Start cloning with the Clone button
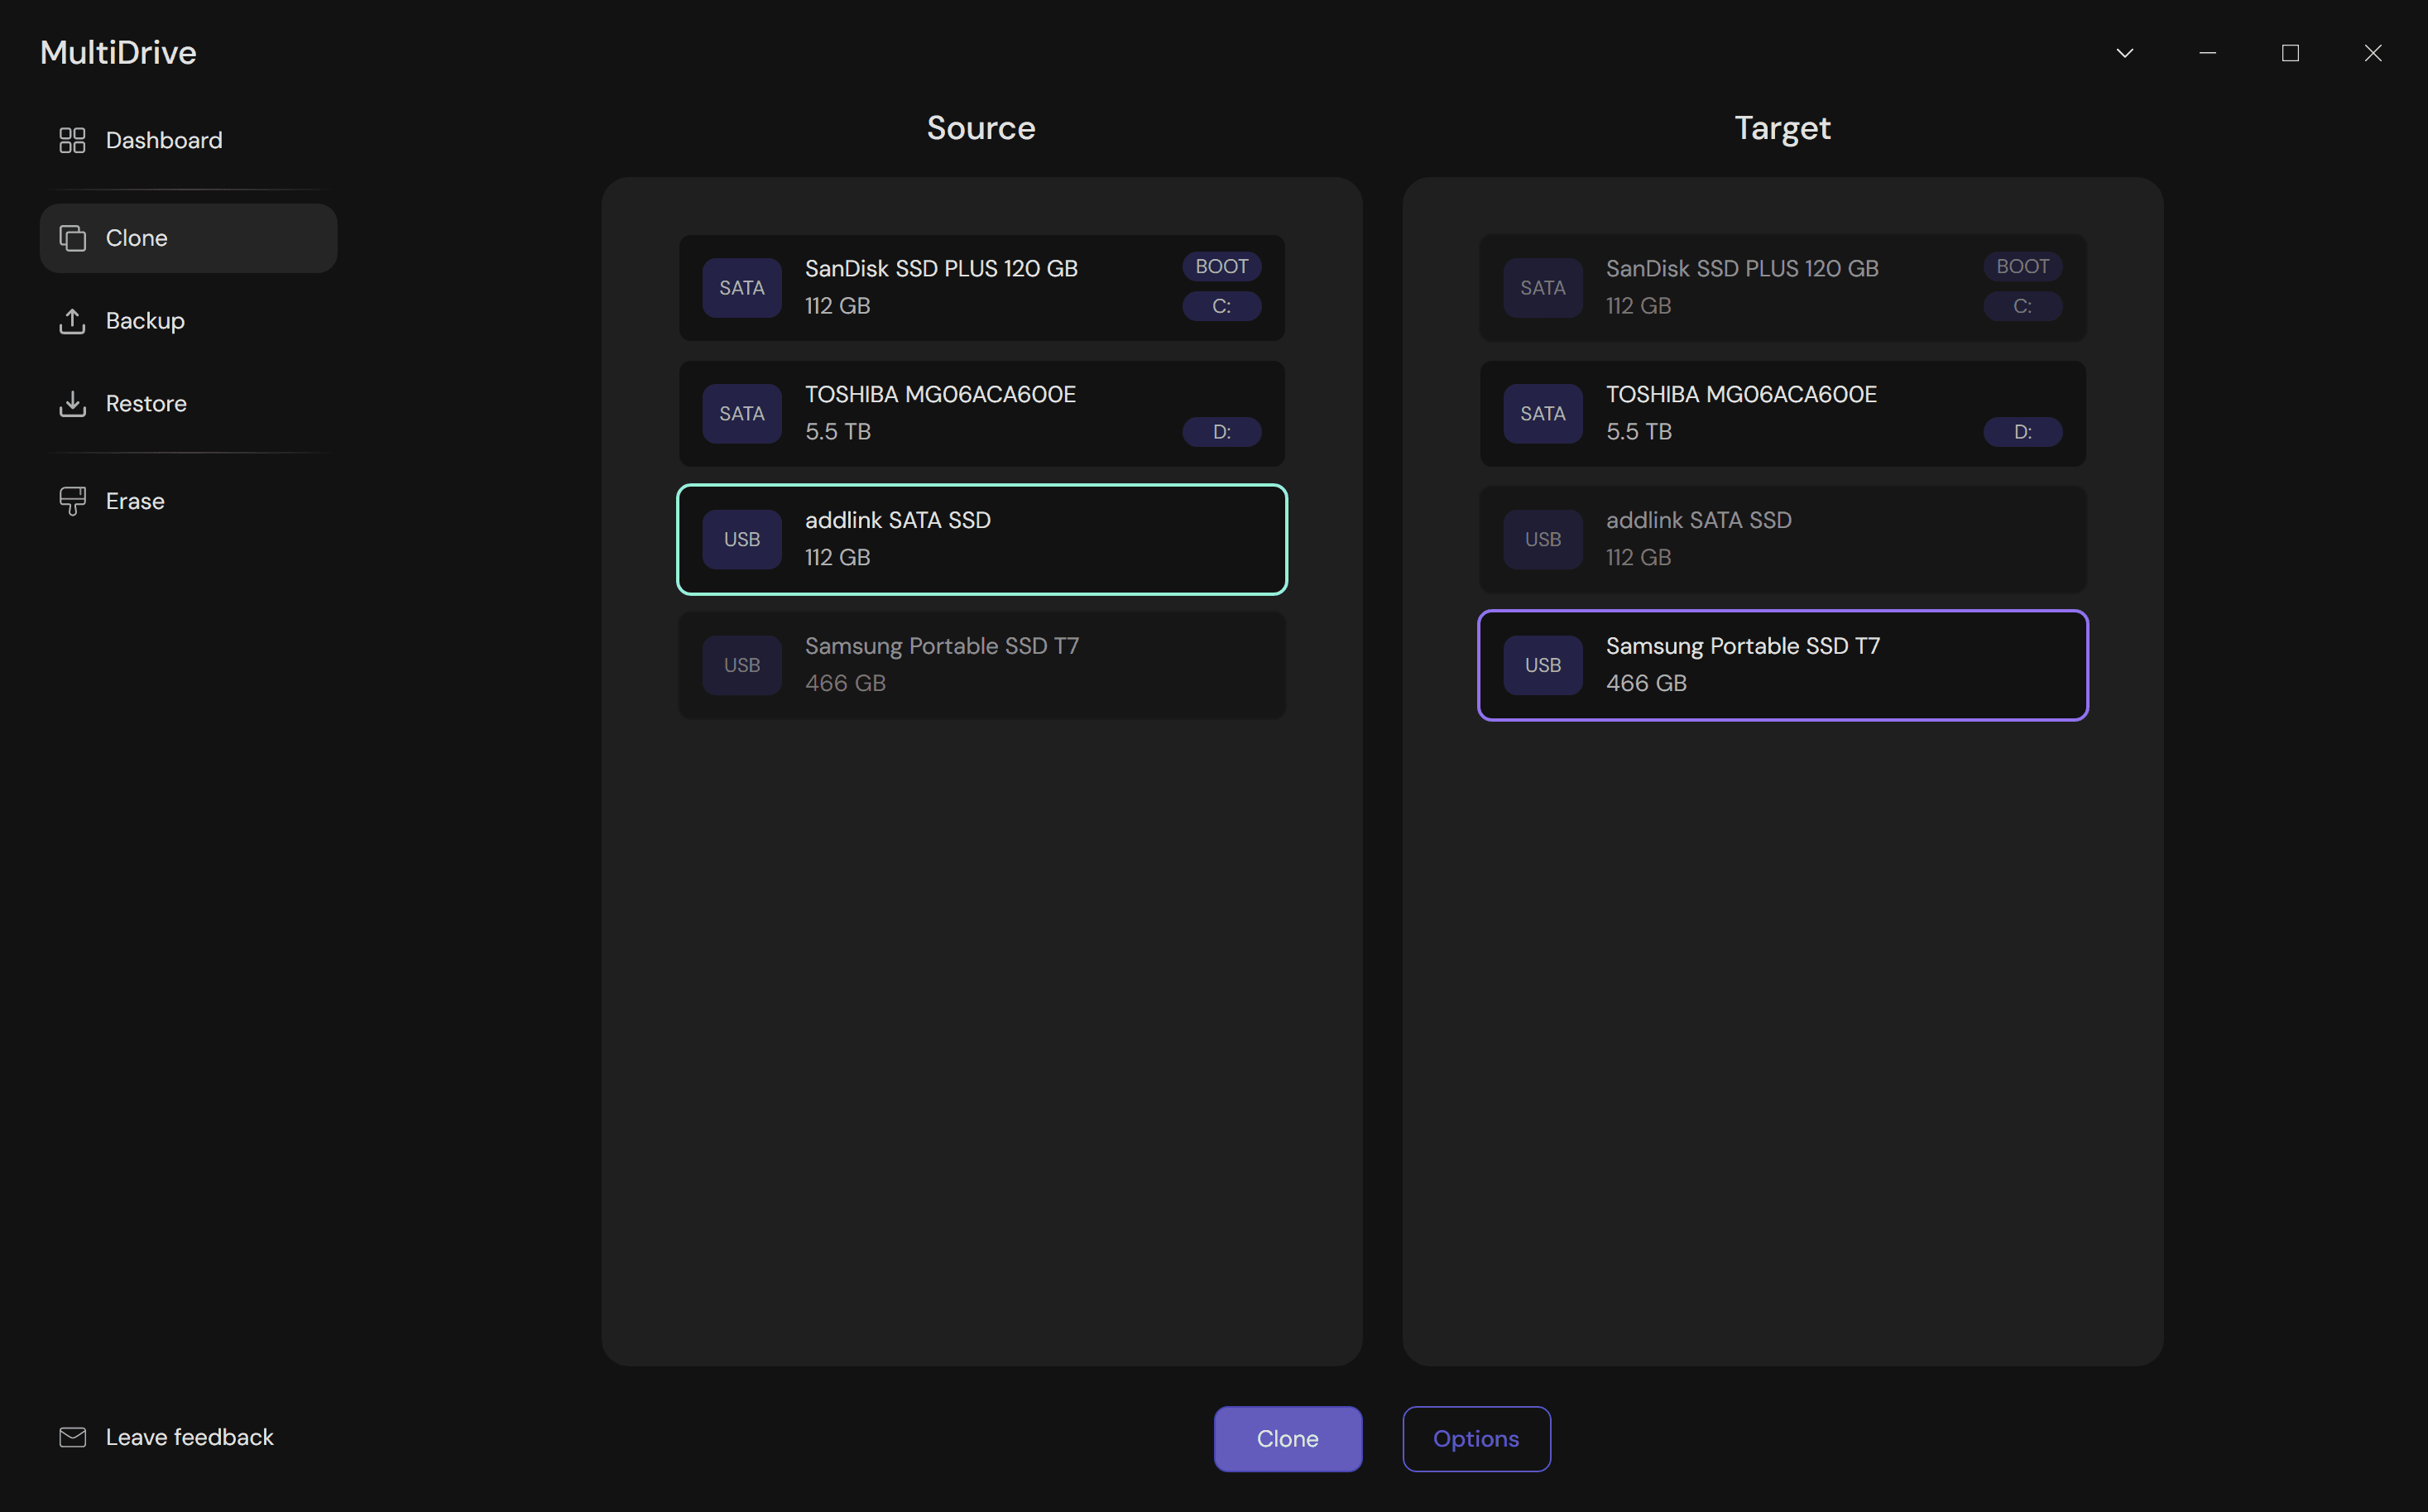 pyautogui.click(x=1287, y=1438)
